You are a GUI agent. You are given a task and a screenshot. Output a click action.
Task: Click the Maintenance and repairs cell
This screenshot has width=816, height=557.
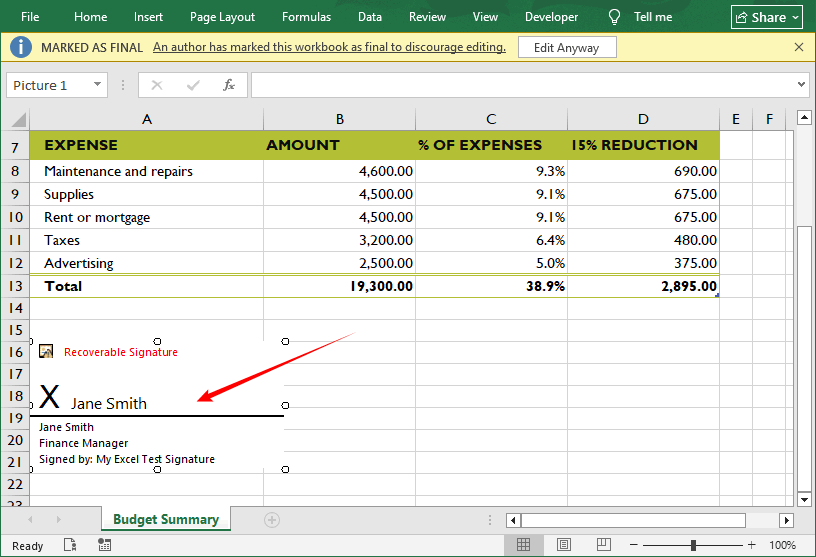[147, 171]
